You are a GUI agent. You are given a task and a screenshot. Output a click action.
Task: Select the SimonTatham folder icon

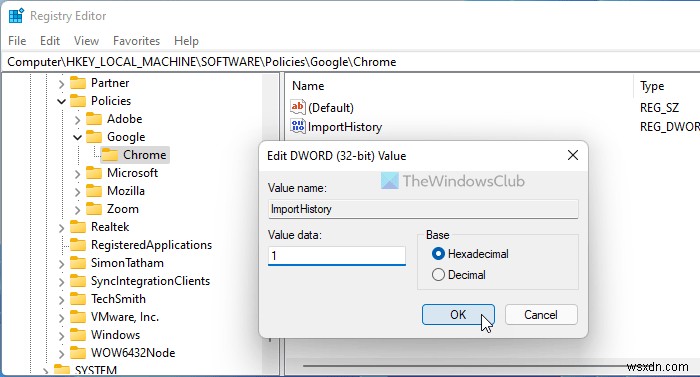pyautogui.click(x=78, y=263)
